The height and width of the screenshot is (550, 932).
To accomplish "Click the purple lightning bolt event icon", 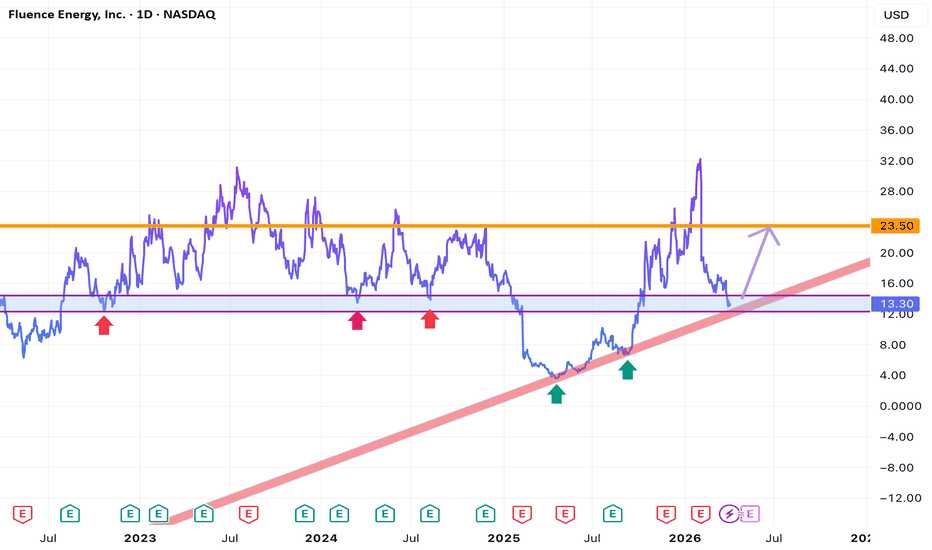I will point(729,514).
